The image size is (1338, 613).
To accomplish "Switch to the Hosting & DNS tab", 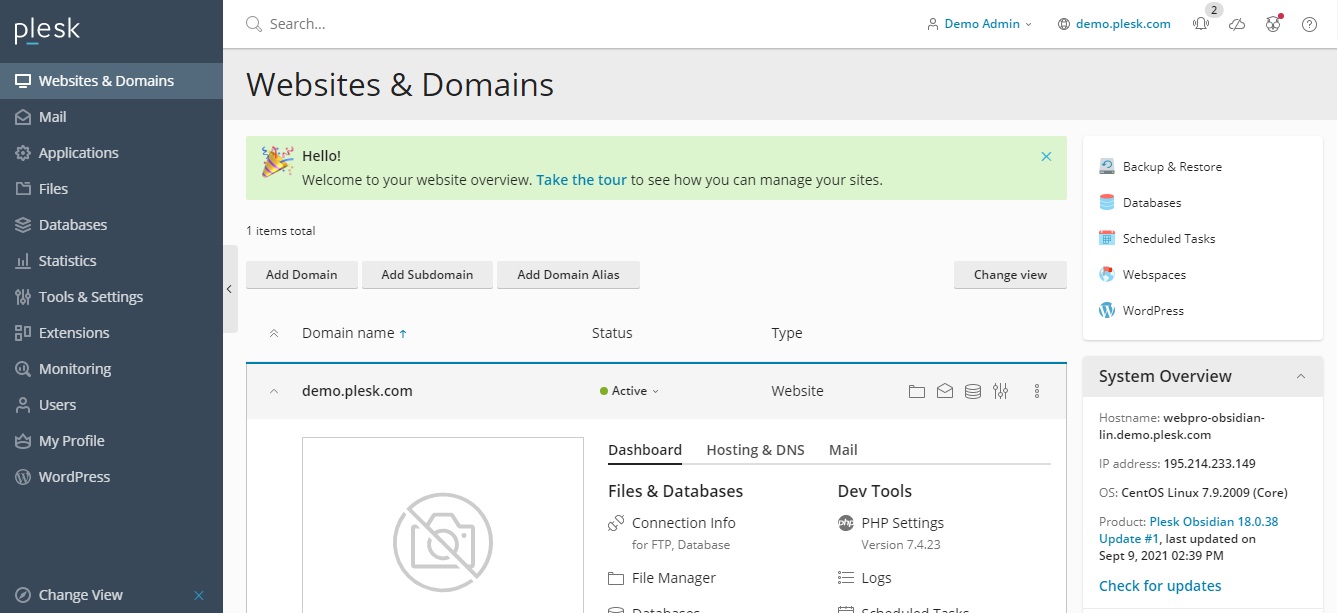I will (755, 450).
